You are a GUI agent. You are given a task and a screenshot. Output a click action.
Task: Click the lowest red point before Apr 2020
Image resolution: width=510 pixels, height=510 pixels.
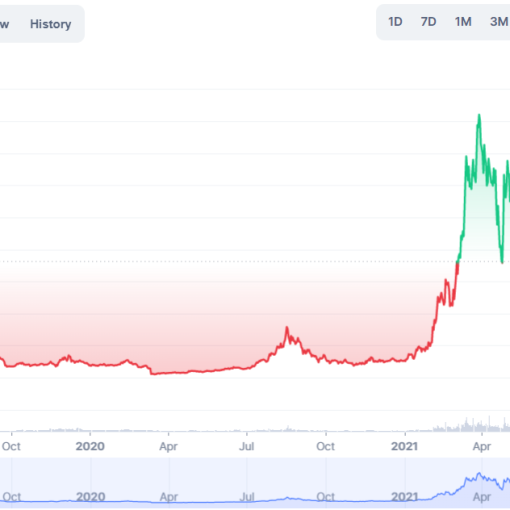tap(152, 373)
